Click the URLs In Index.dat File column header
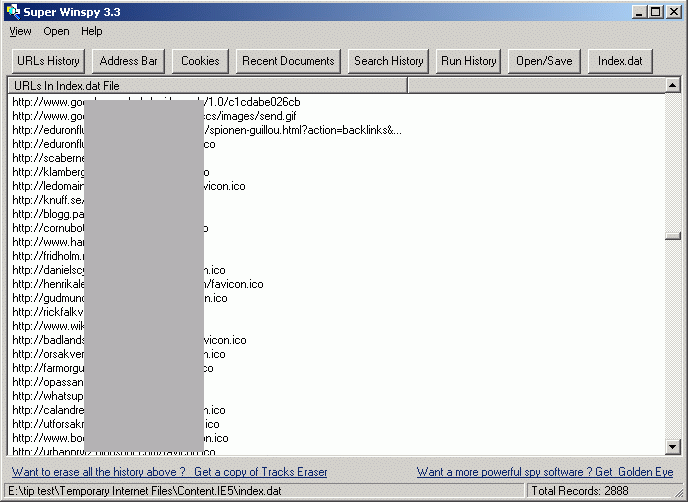This screenshot has height=502, width=688. [208, 86]
